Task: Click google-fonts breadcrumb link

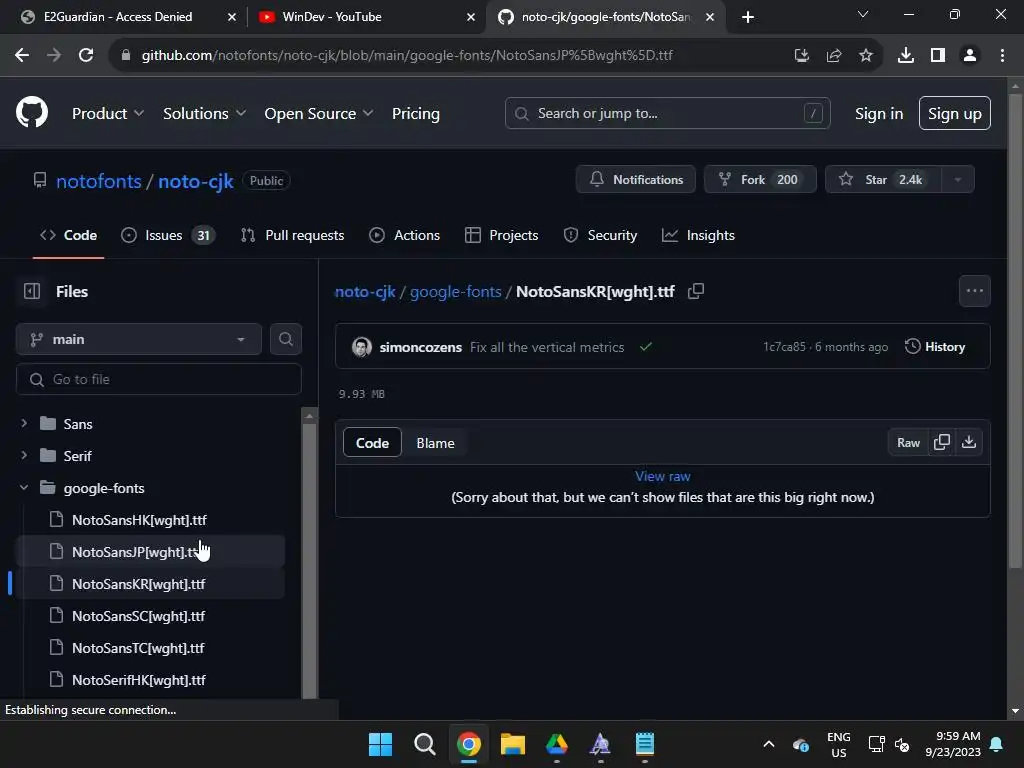Action: pos(456,291)
